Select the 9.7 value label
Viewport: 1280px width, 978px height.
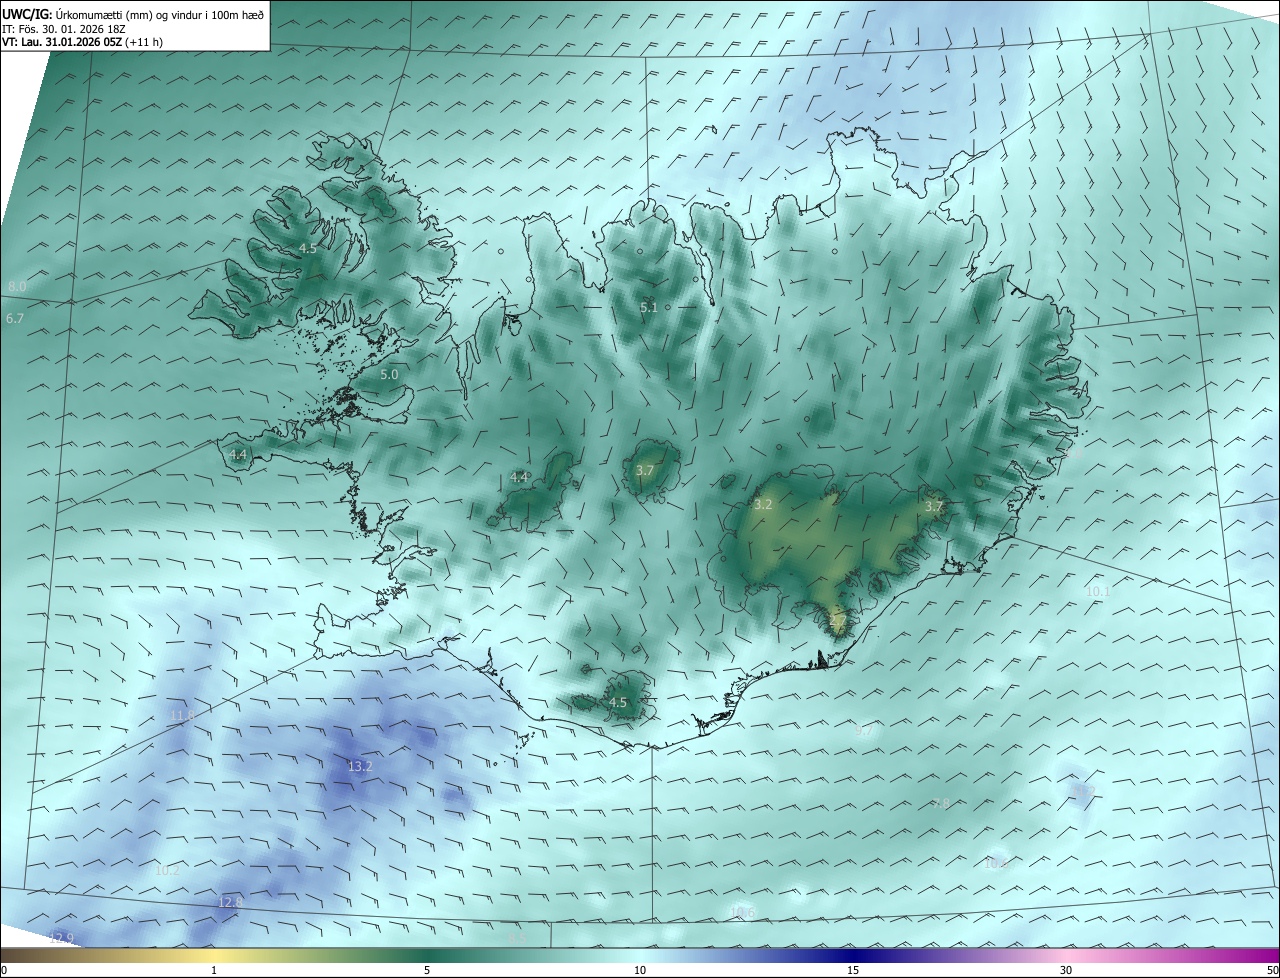click(x=865, y=731)
